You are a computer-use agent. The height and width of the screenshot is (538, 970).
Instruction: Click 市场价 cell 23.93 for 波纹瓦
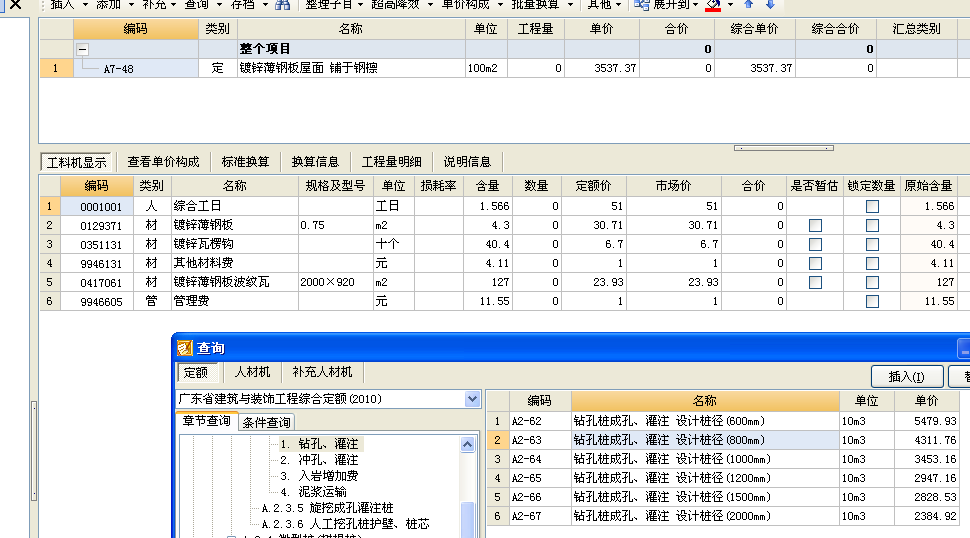[674, 283]
